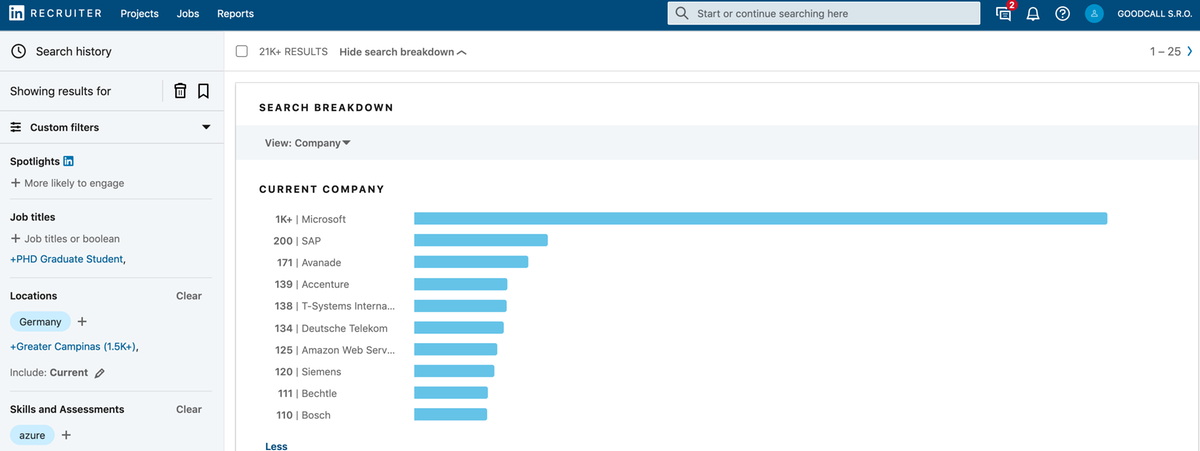Click the Custom filters sliders icon
This screenshot has height=451, width=1200.
(16, 127)
